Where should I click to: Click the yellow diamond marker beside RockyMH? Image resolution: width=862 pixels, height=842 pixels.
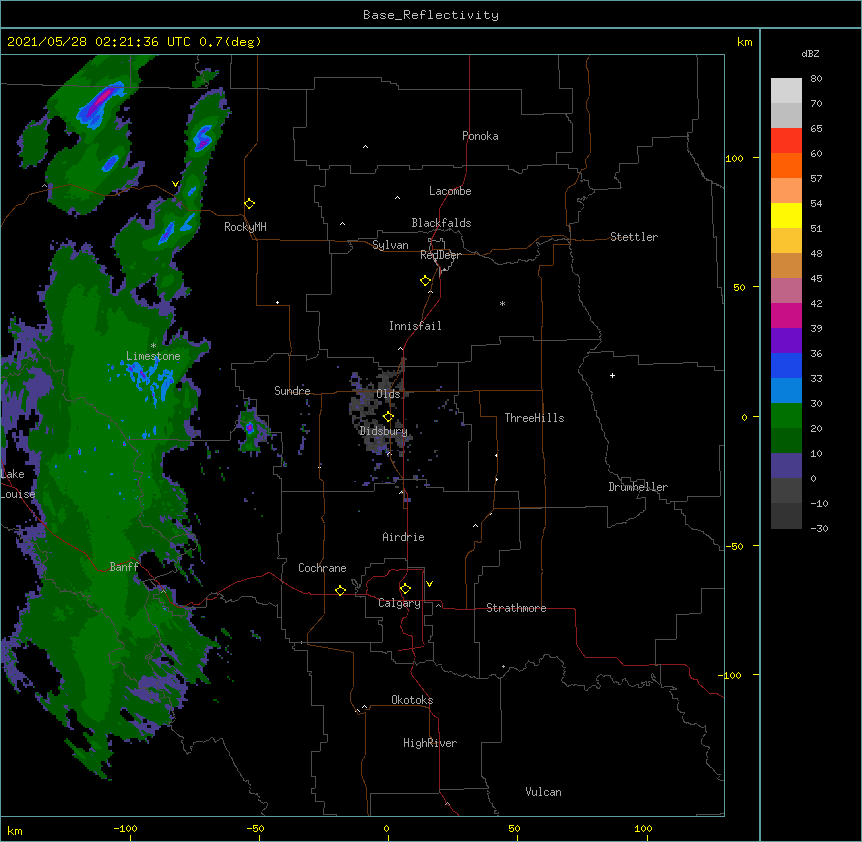[x=250, y=203]
